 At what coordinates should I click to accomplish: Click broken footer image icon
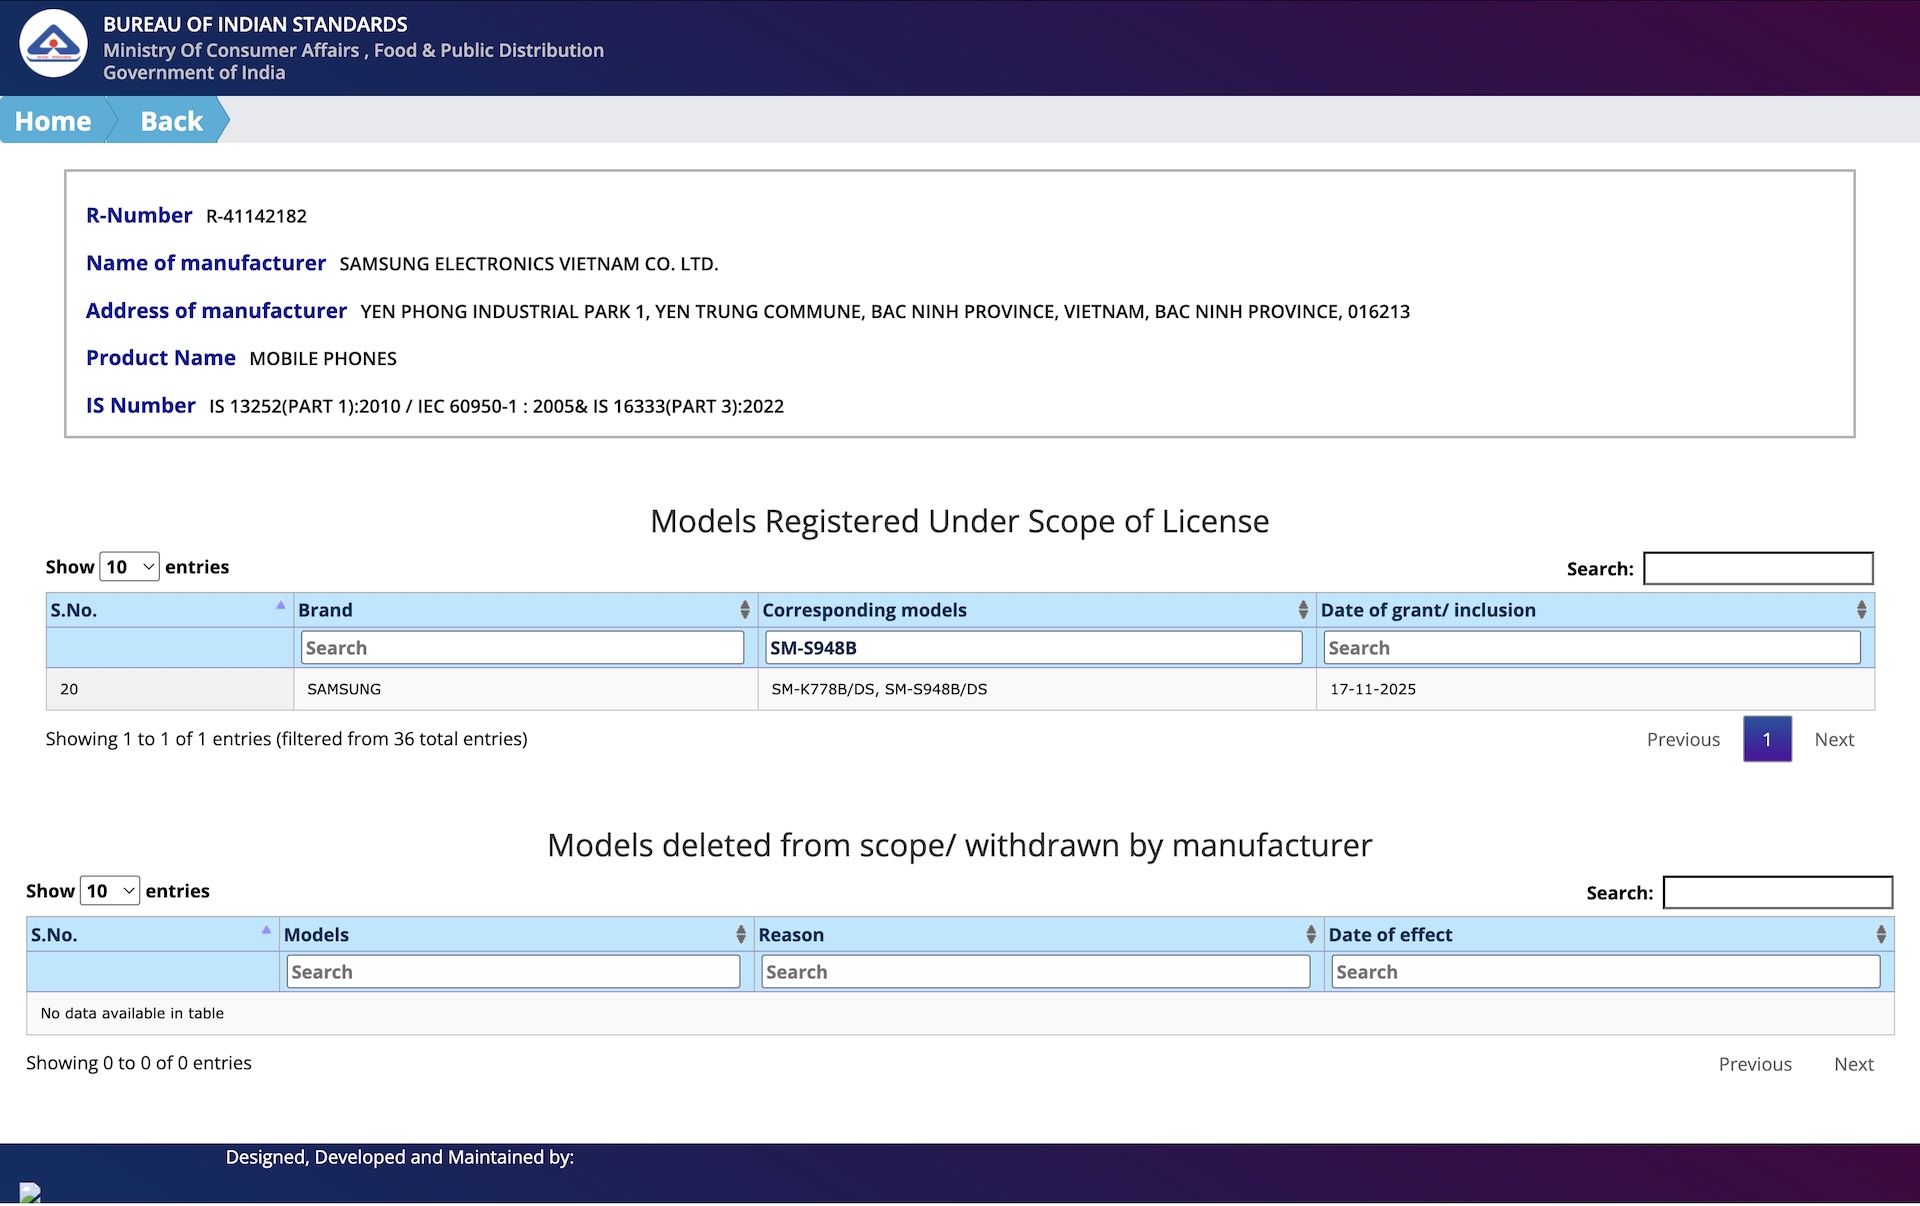tap(30, 1192)
